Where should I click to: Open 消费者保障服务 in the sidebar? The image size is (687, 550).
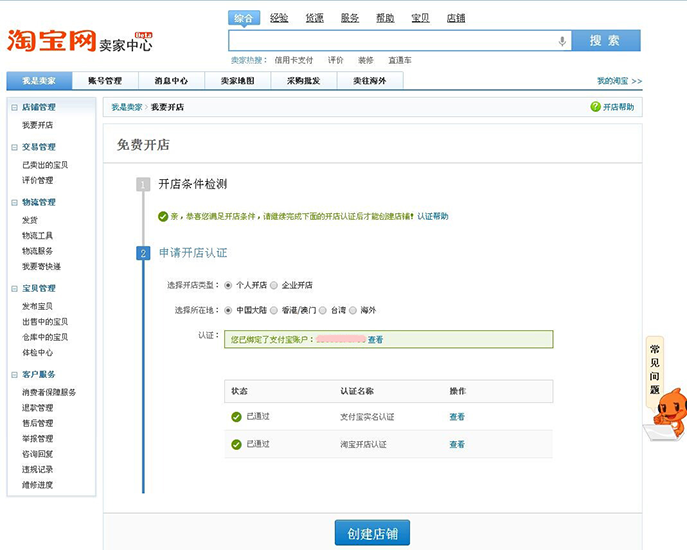(49, 392)
